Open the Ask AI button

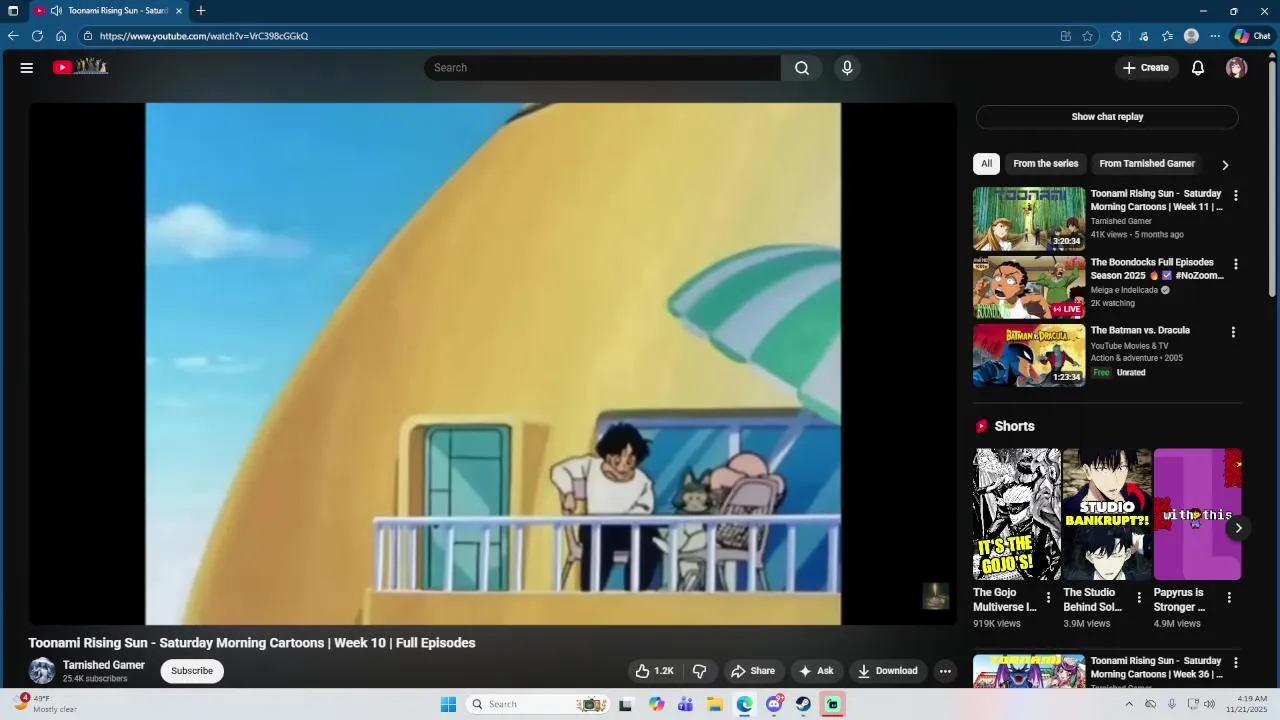[816, 671]
